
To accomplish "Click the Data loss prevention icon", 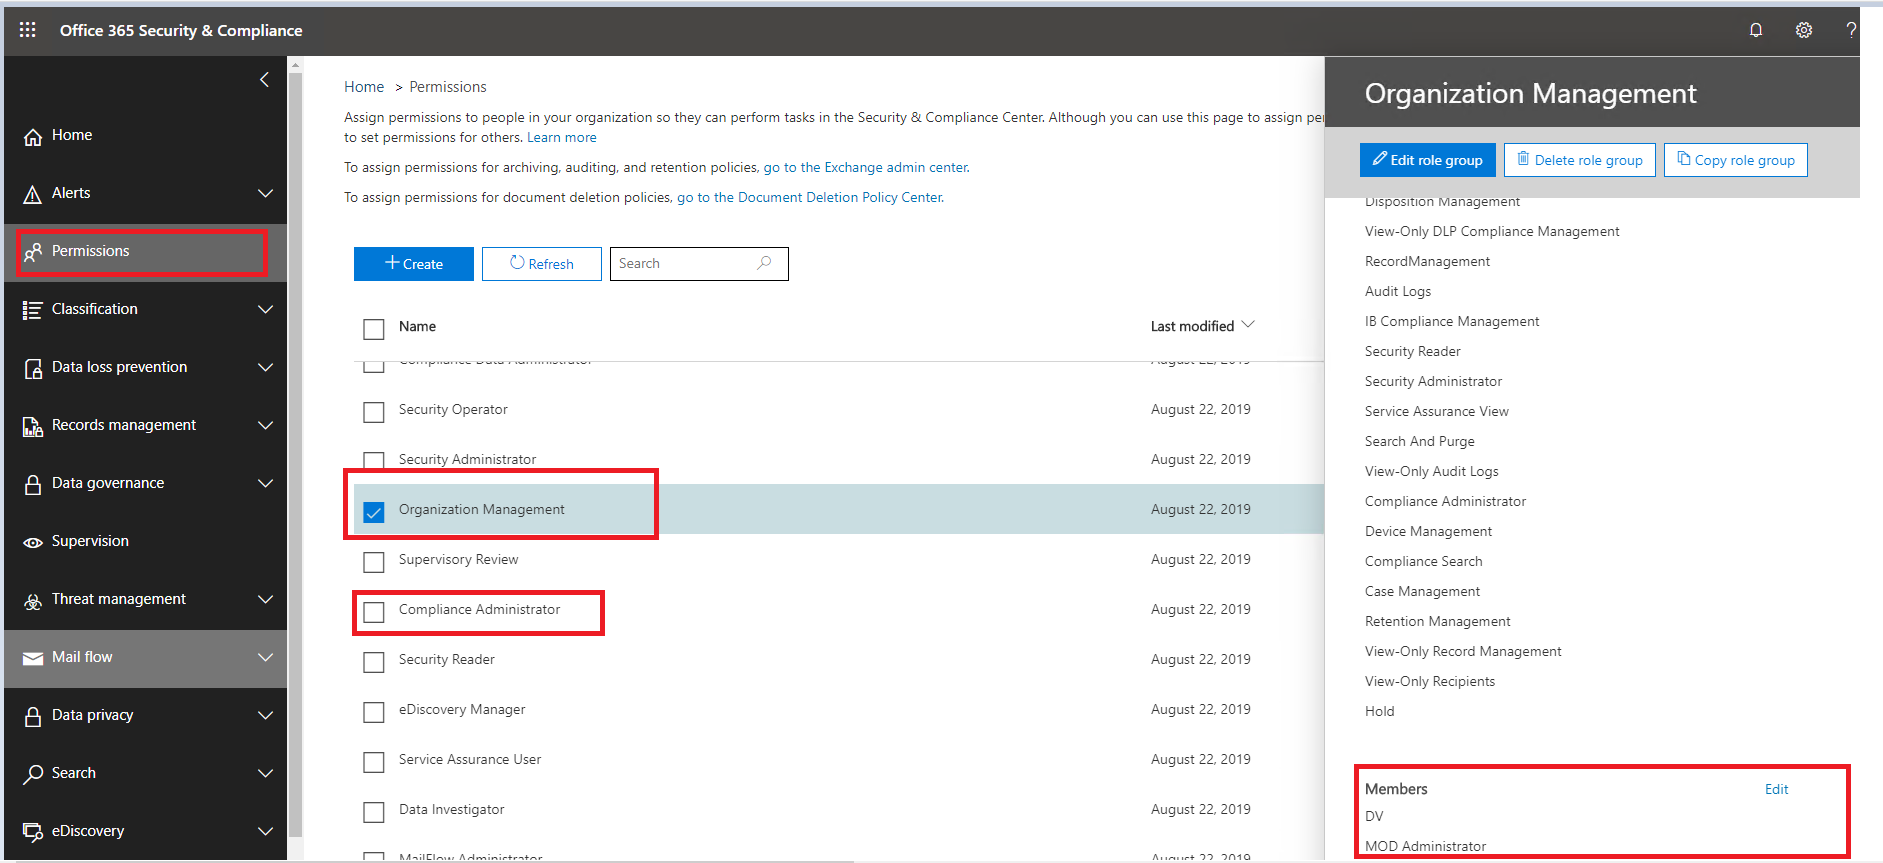I will [33, 368].
